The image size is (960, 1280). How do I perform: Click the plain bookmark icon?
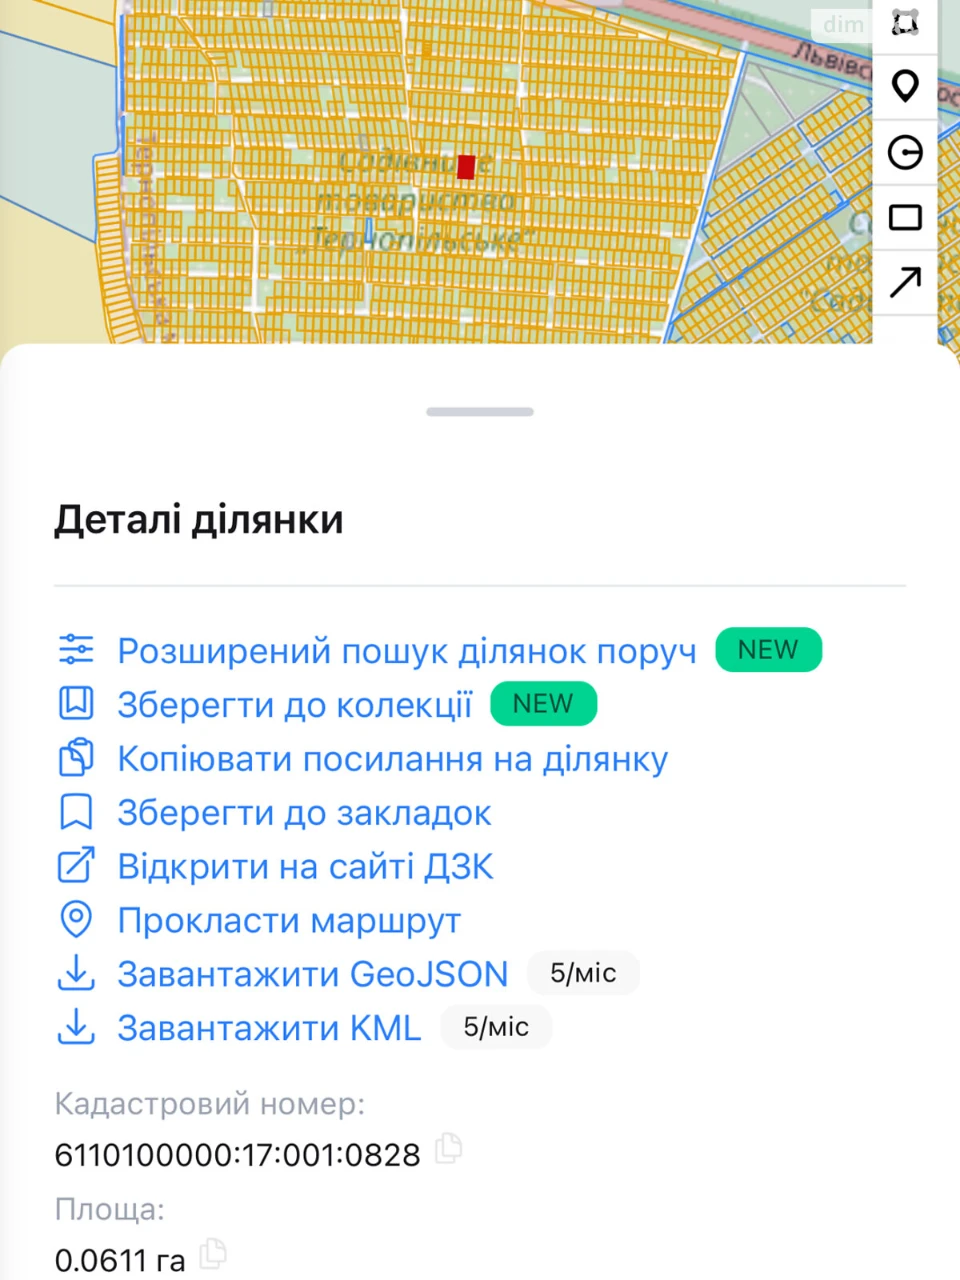[76, 812]
